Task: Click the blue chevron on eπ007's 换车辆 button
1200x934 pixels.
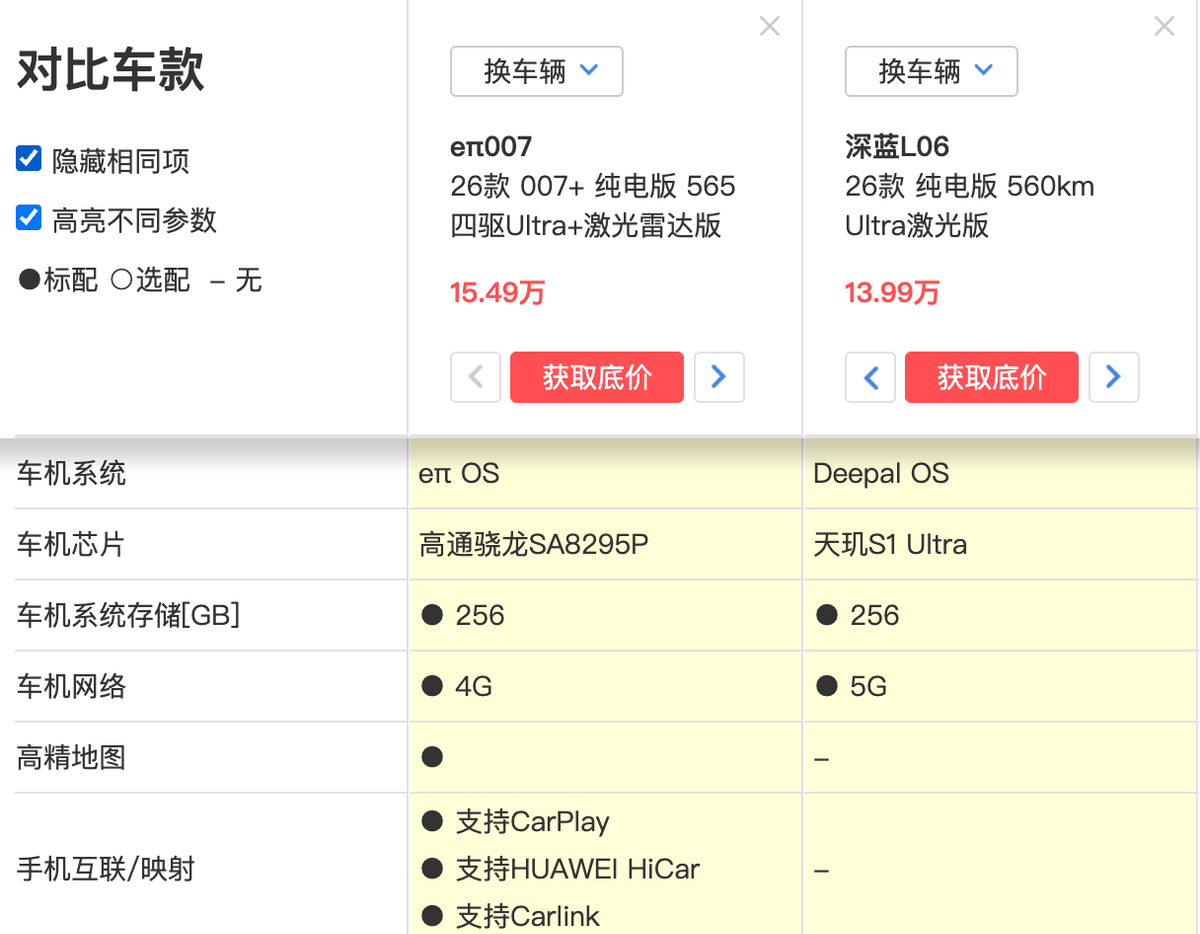Action: (590, 71)
